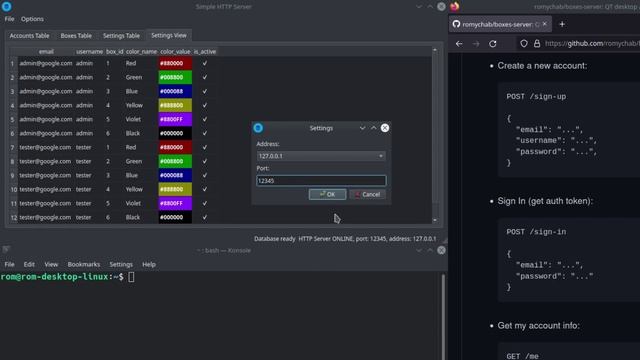This screenshot has height=360, width=640.
Task: Click the Port input field
Action: tap(321, 180)
